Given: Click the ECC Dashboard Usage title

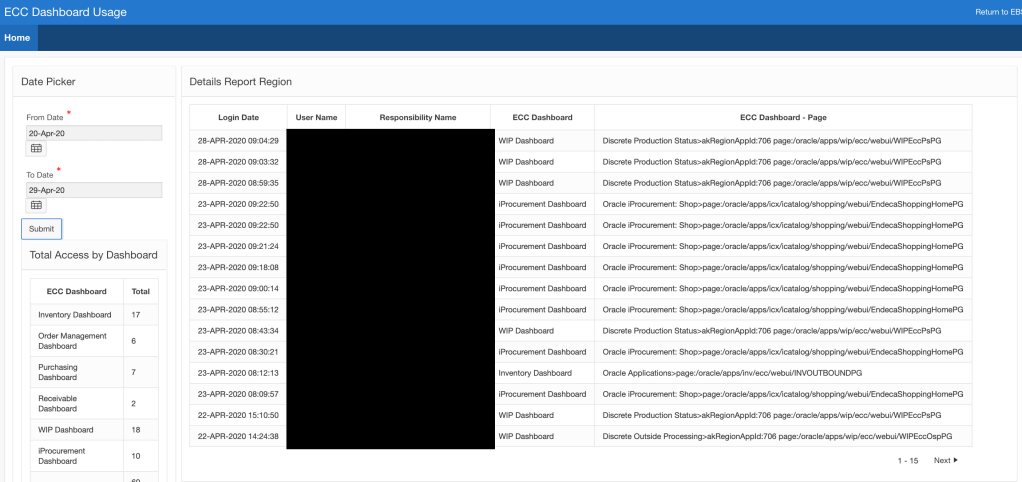Looking at the screenshot, I should [66, 12].
